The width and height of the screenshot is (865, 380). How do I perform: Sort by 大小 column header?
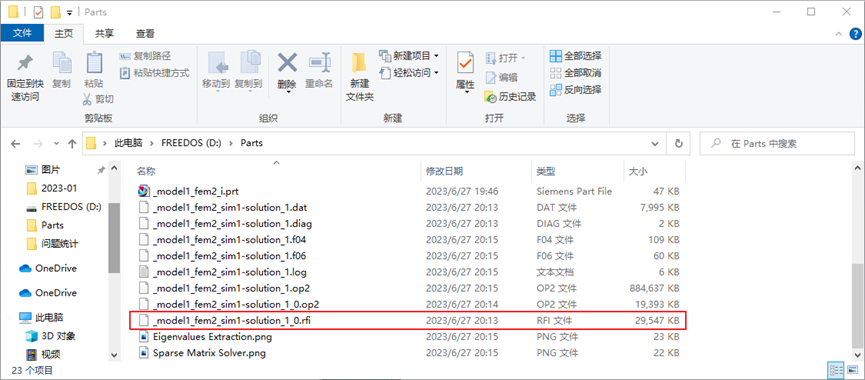tap(638, 172)
